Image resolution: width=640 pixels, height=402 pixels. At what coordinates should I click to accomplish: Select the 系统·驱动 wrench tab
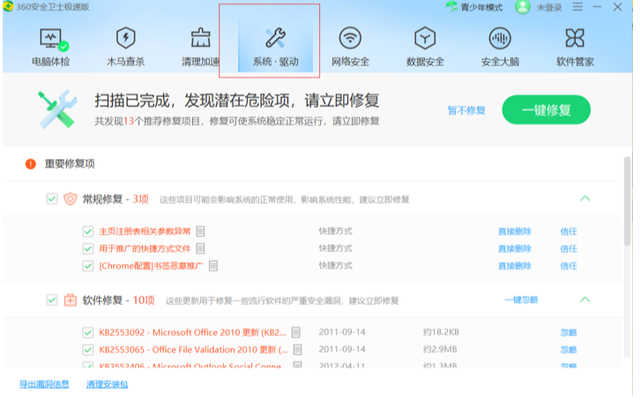point(276,47)
